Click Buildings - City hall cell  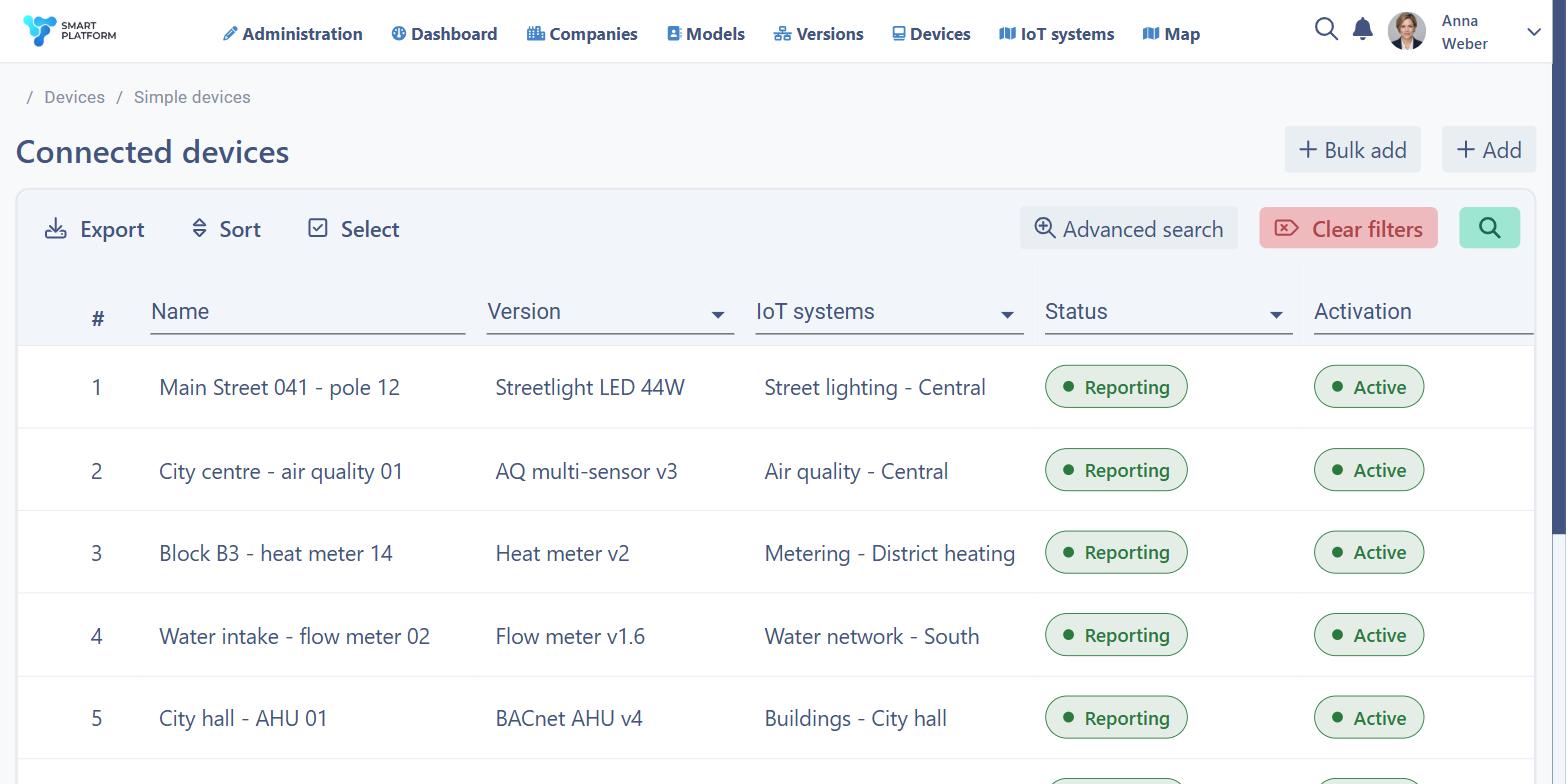(855, 718)
